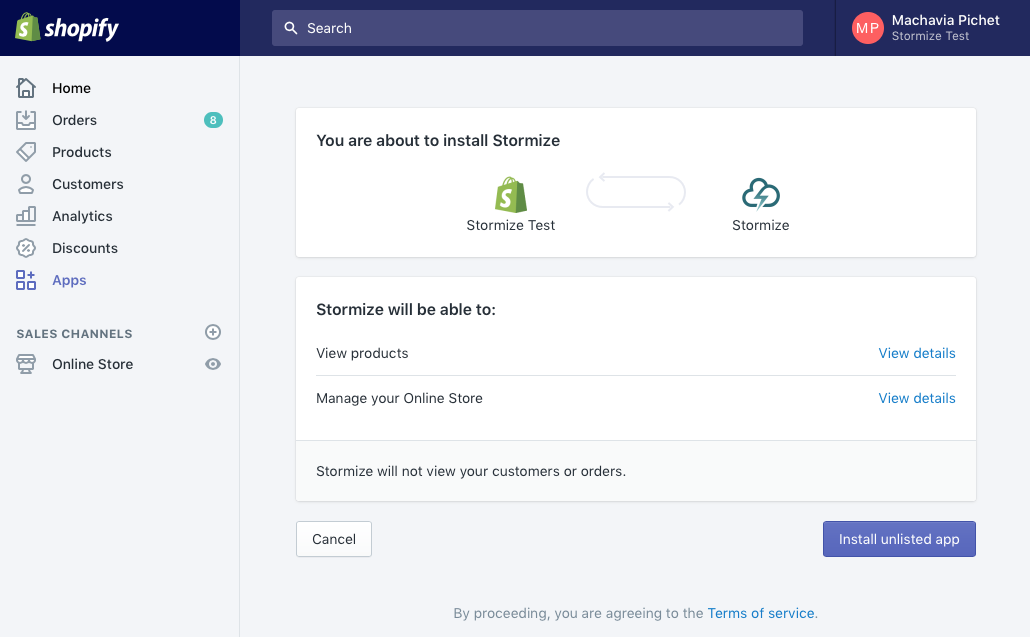Click 'Stormize will not view your customers' text
1030x637 pixels.
pyautogui.click(x=471, y=472)
